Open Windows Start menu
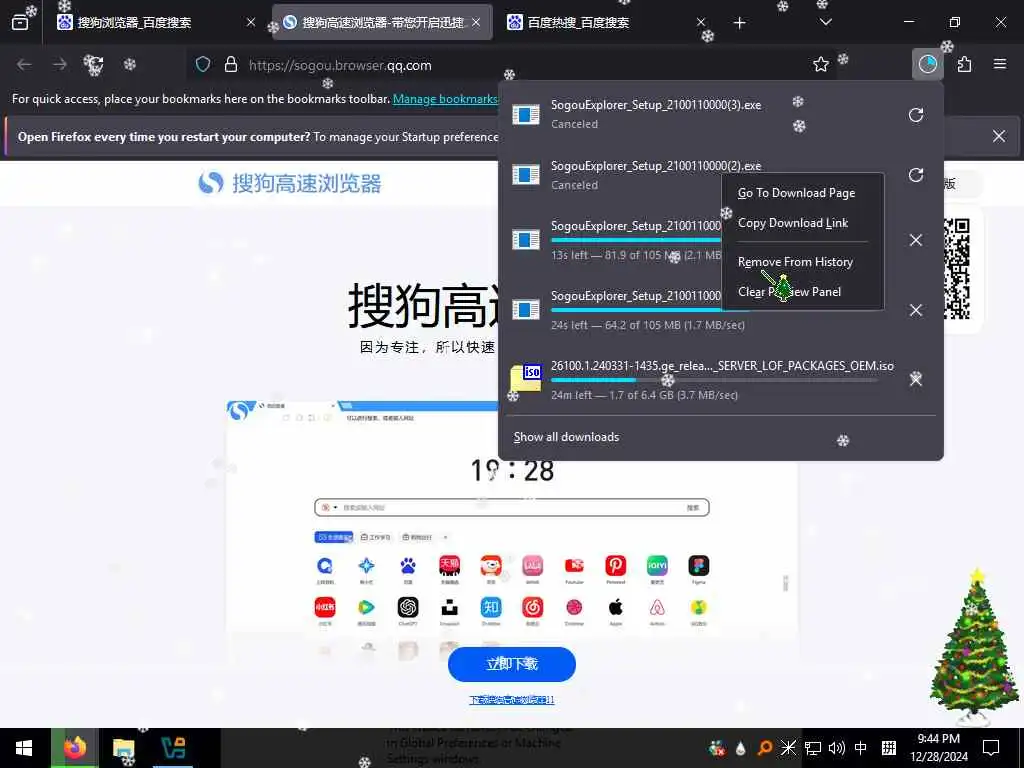 (24, 748)
